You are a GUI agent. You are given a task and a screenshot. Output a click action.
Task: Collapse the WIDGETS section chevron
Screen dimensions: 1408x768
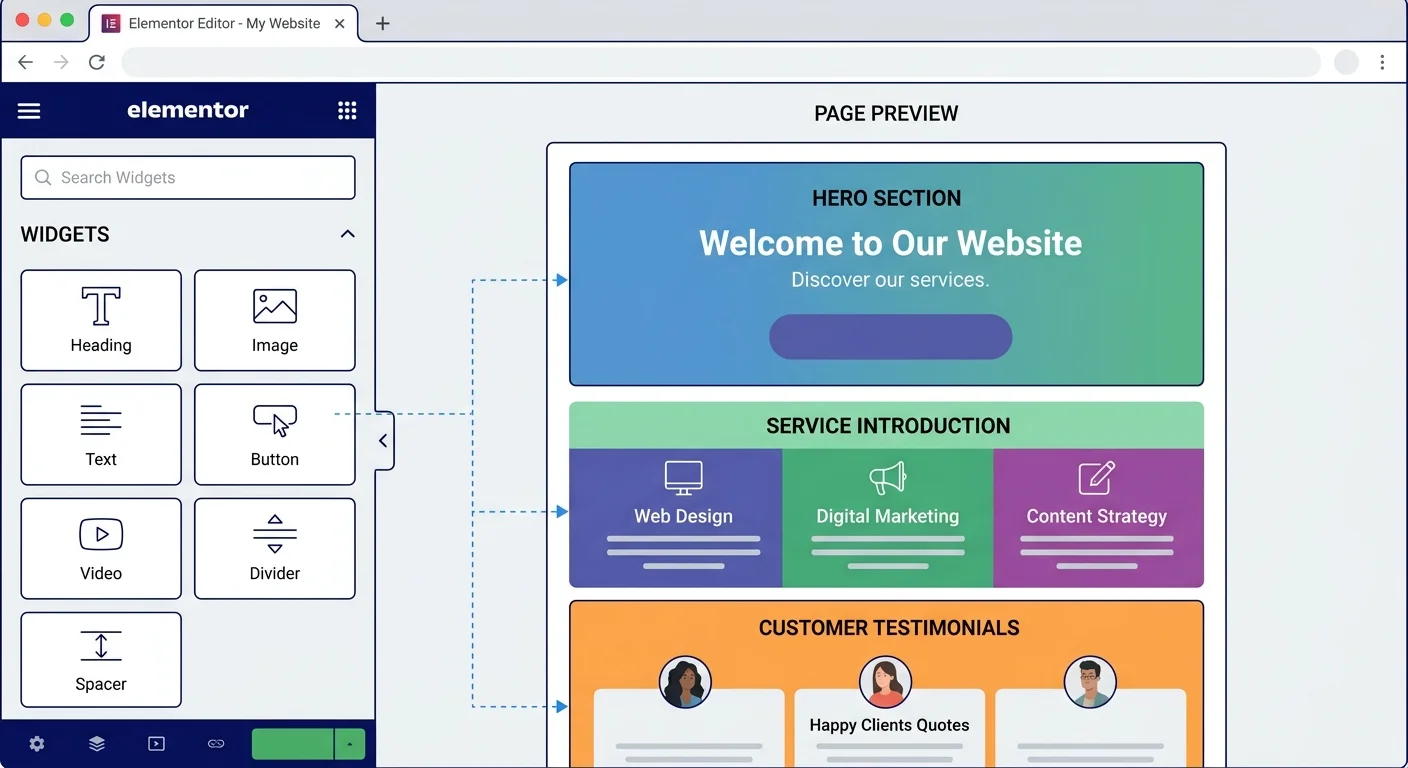pyautogui.click(x=347, y=234)
